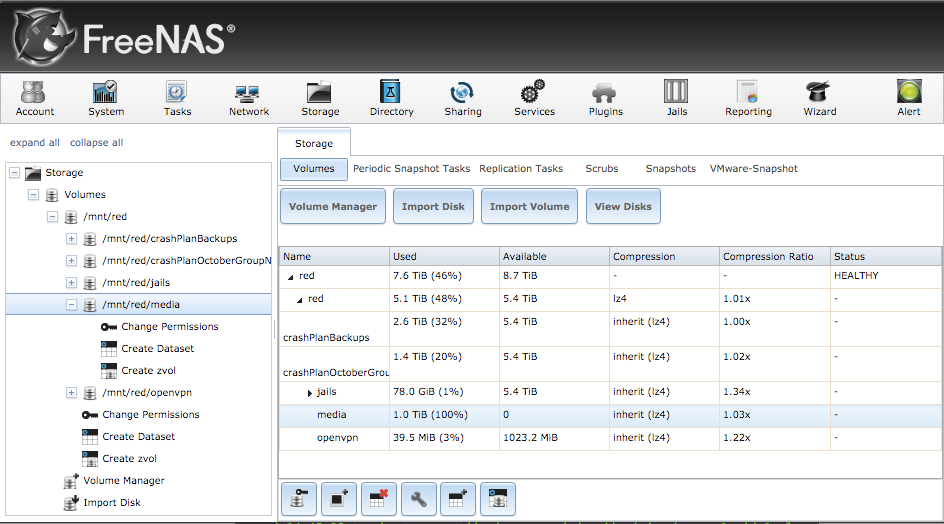
Task: Expand the /mnt/red/jails tree node
Action: coord(71,282)
